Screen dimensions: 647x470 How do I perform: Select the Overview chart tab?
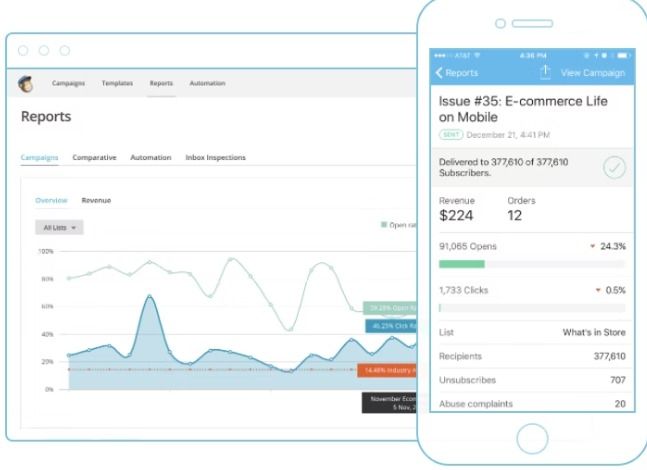pyautogui.click(x=51, y=201)
